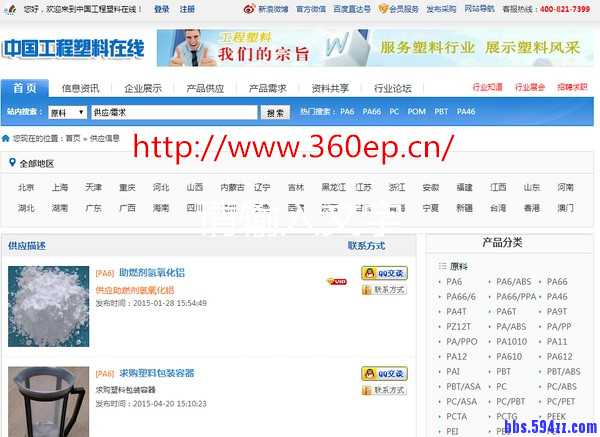Screen dimensions: 600x437
Task: Click hot search keyword PA46
Action: coord(466,112)
